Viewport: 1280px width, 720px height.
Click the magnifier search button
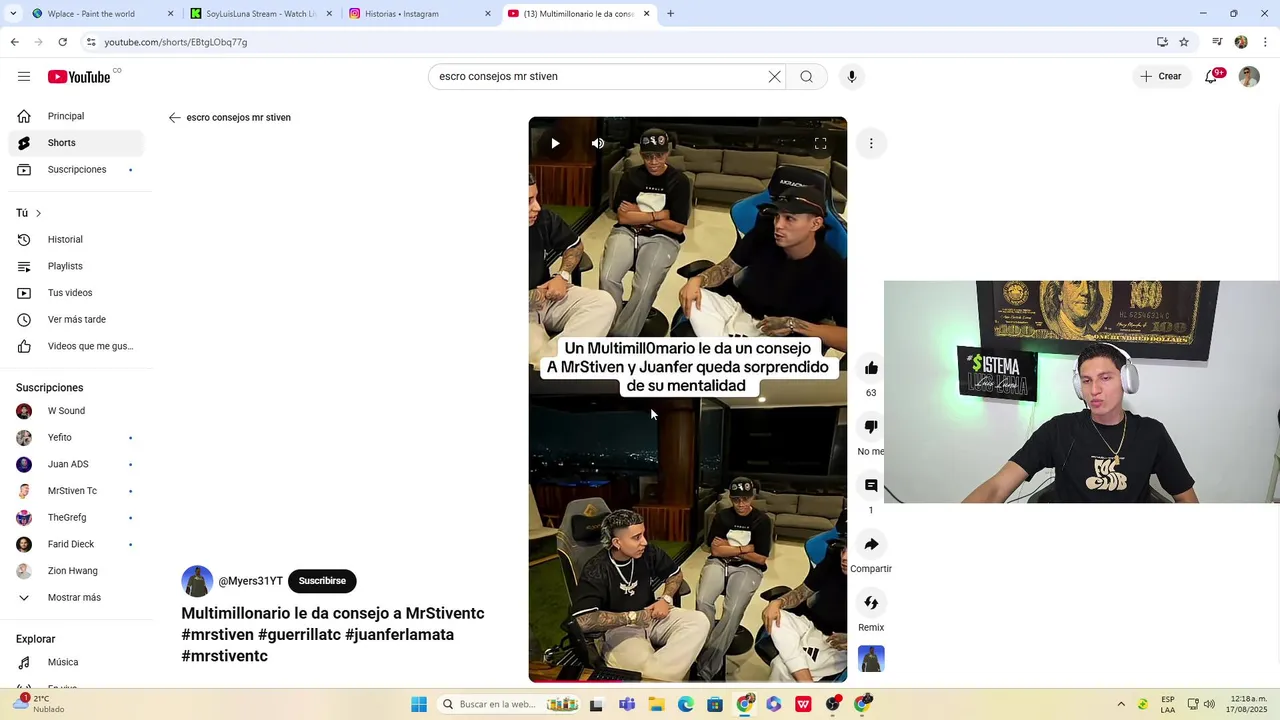806,76
